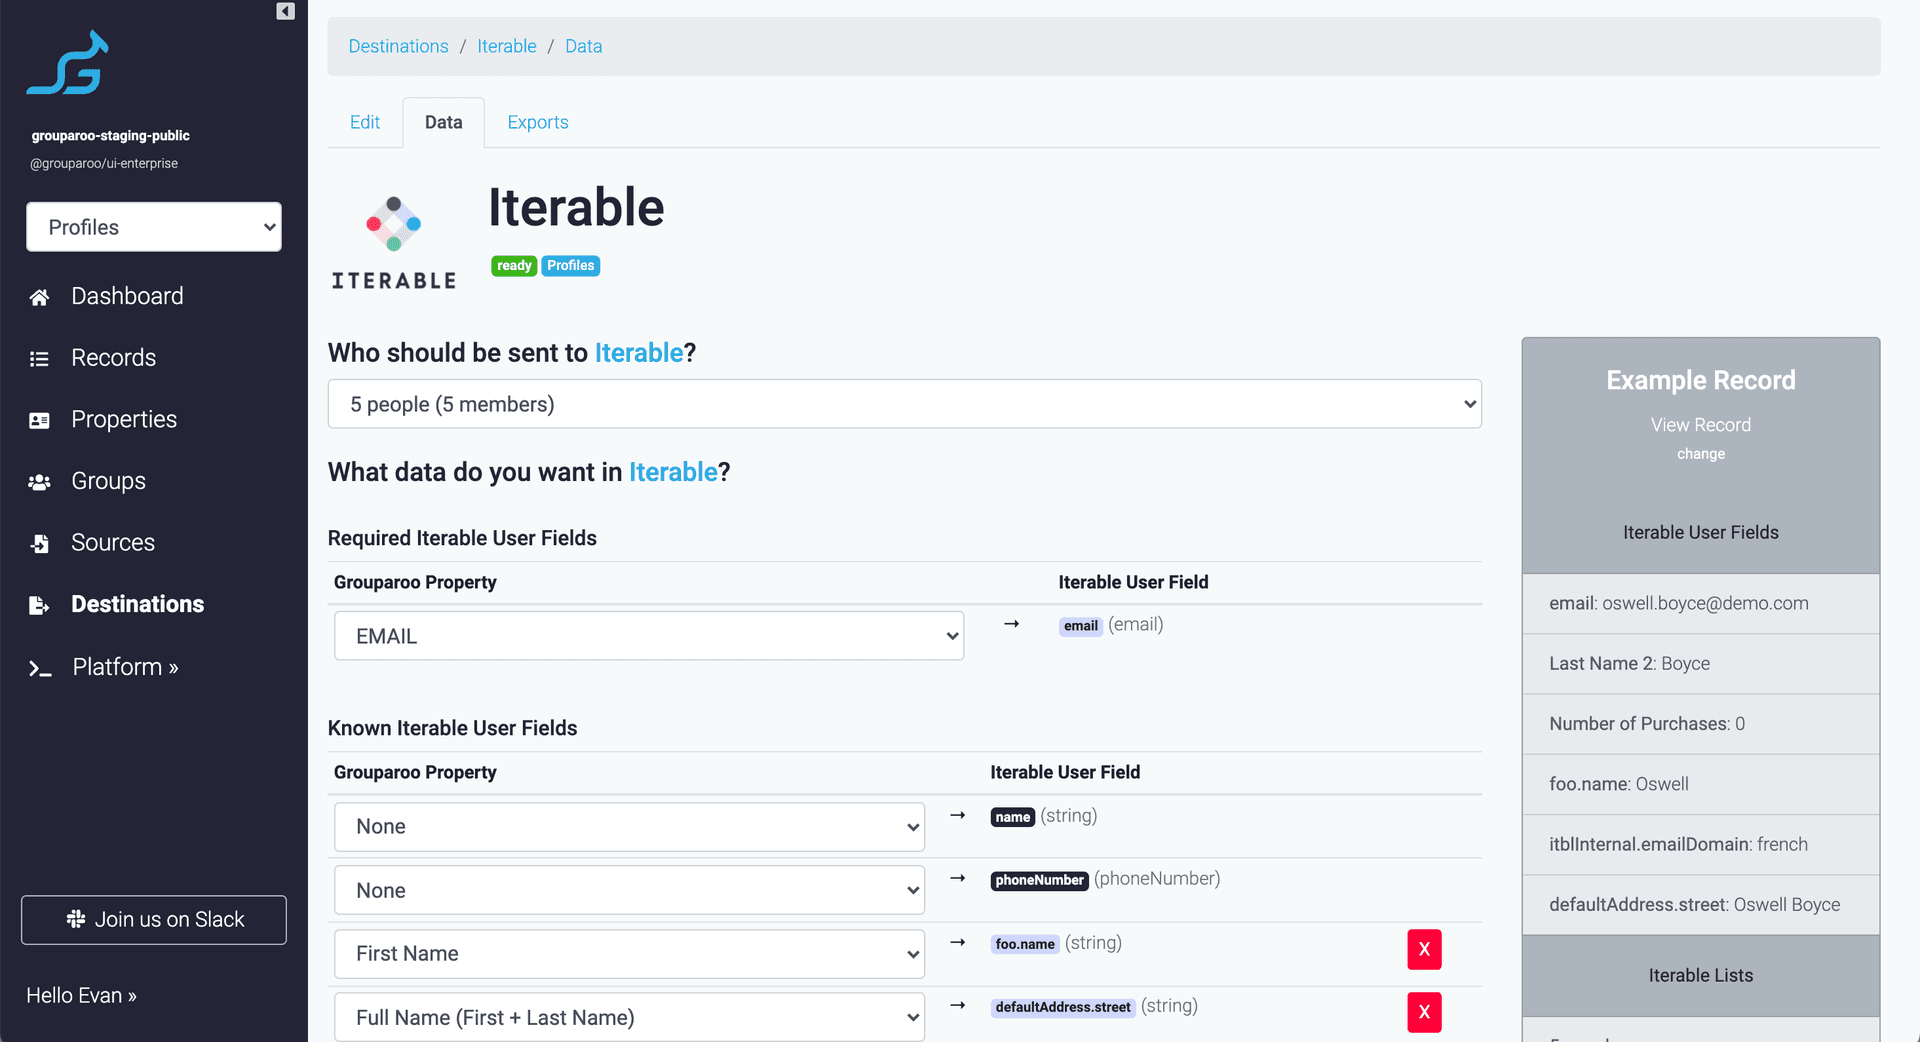The width and height of the screenshot is (1920, 1042).
Task: Click the Properties card icon
Action: click(39, 420)
